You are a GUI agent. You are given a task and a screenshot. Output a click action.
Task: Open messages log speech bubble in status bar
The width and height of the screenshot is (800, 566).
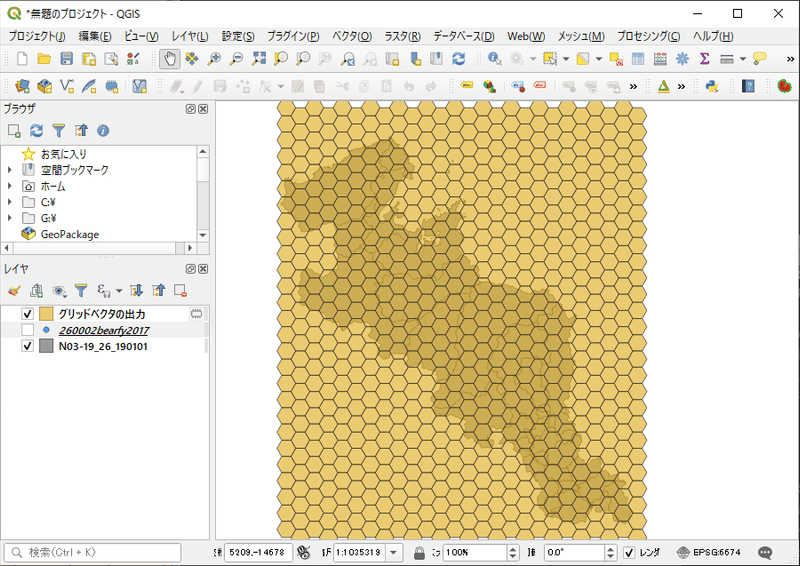765,552
